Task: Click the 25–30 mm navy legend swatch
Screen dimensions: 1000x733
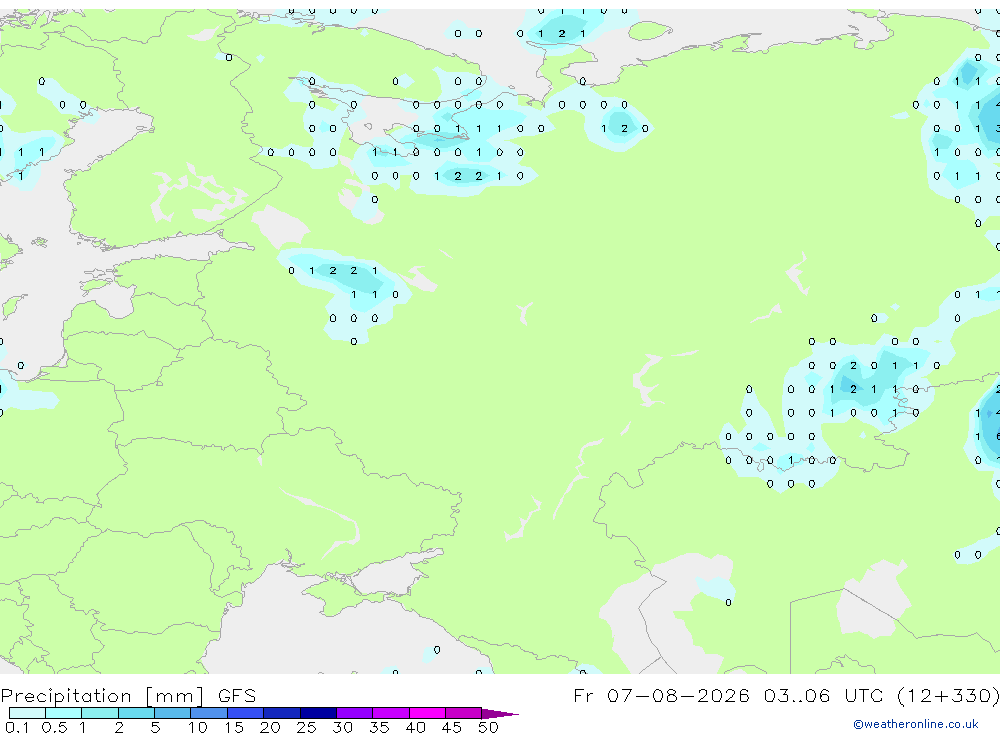Action: (318, 713)
